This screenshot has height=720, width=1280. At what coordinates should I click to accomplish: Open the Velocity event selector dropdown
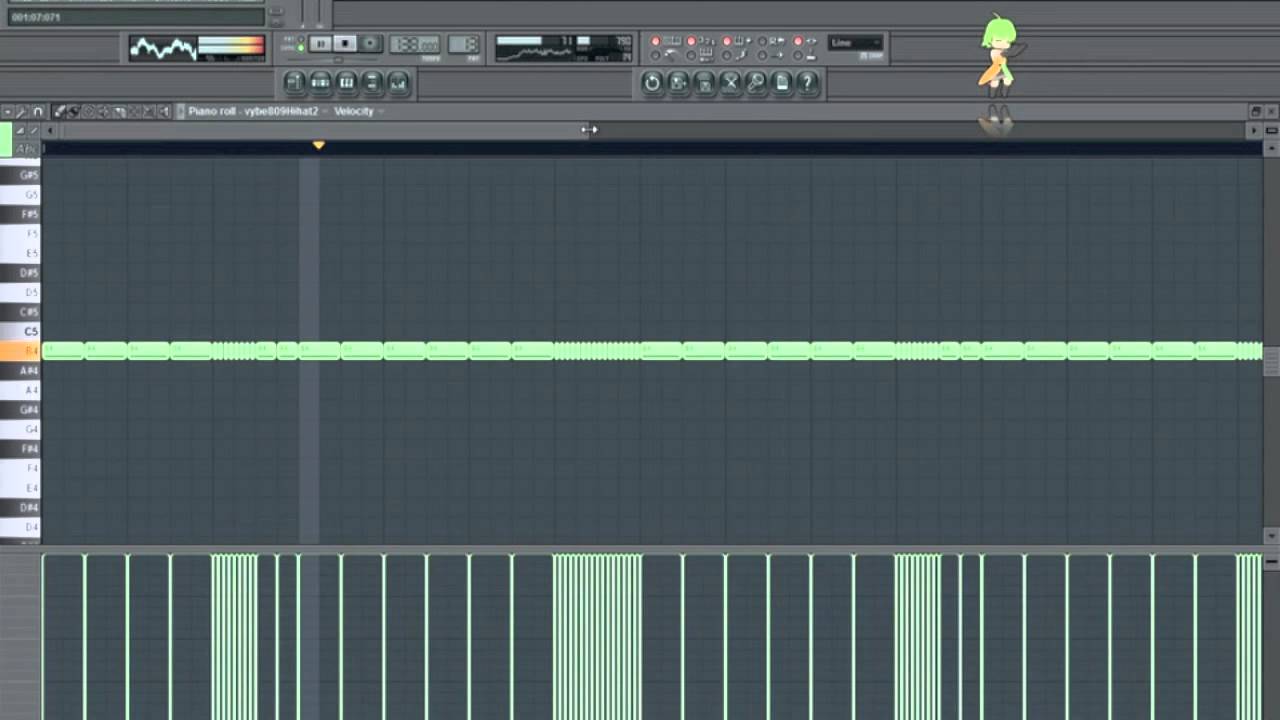coord(359,111)
